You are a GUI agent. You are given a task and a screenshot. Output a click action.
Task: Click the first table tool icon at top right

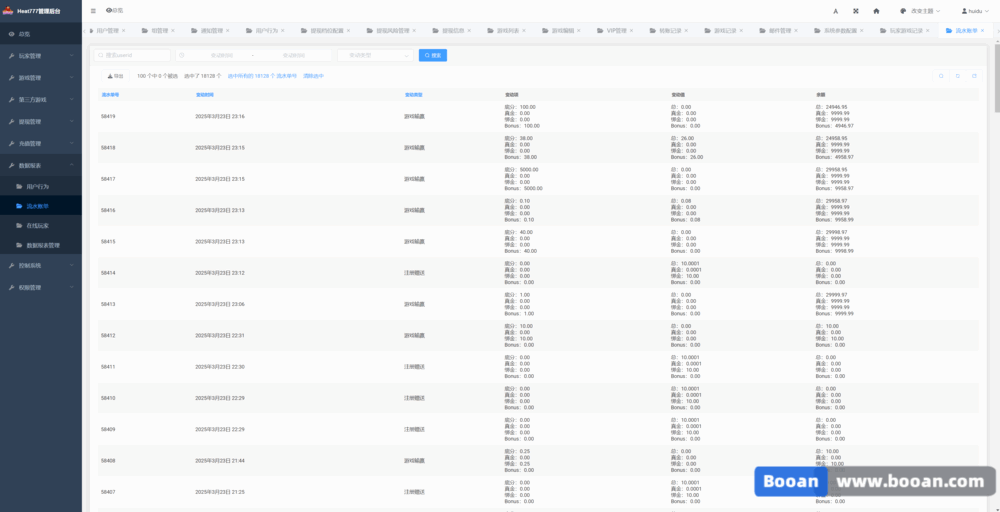940,75
